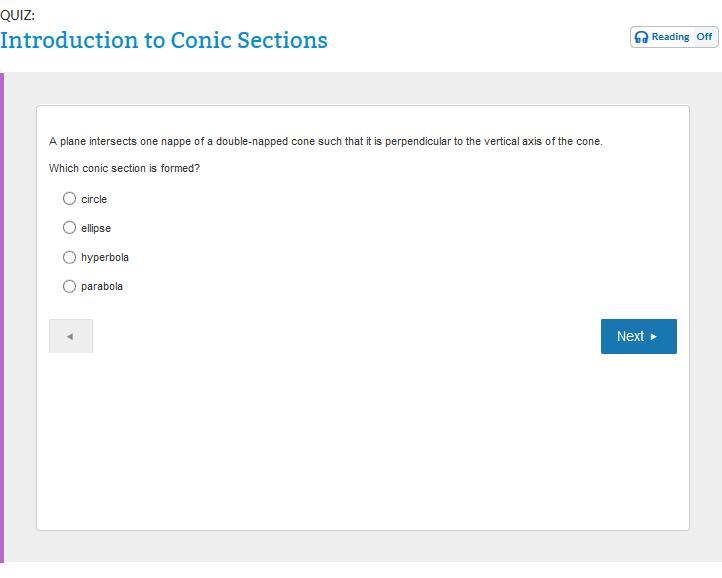
Task: Choose the hyperbola radio option
Action: pos(69,257)
